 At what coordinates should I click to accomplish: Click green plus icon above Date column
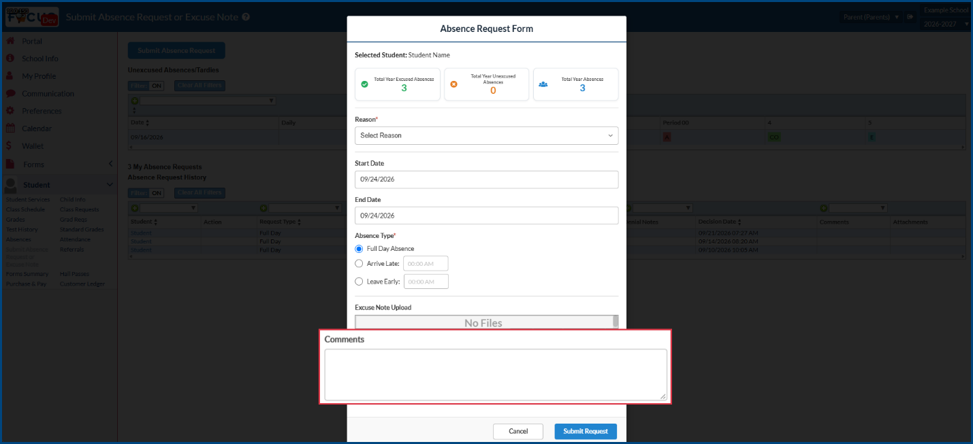134,100
